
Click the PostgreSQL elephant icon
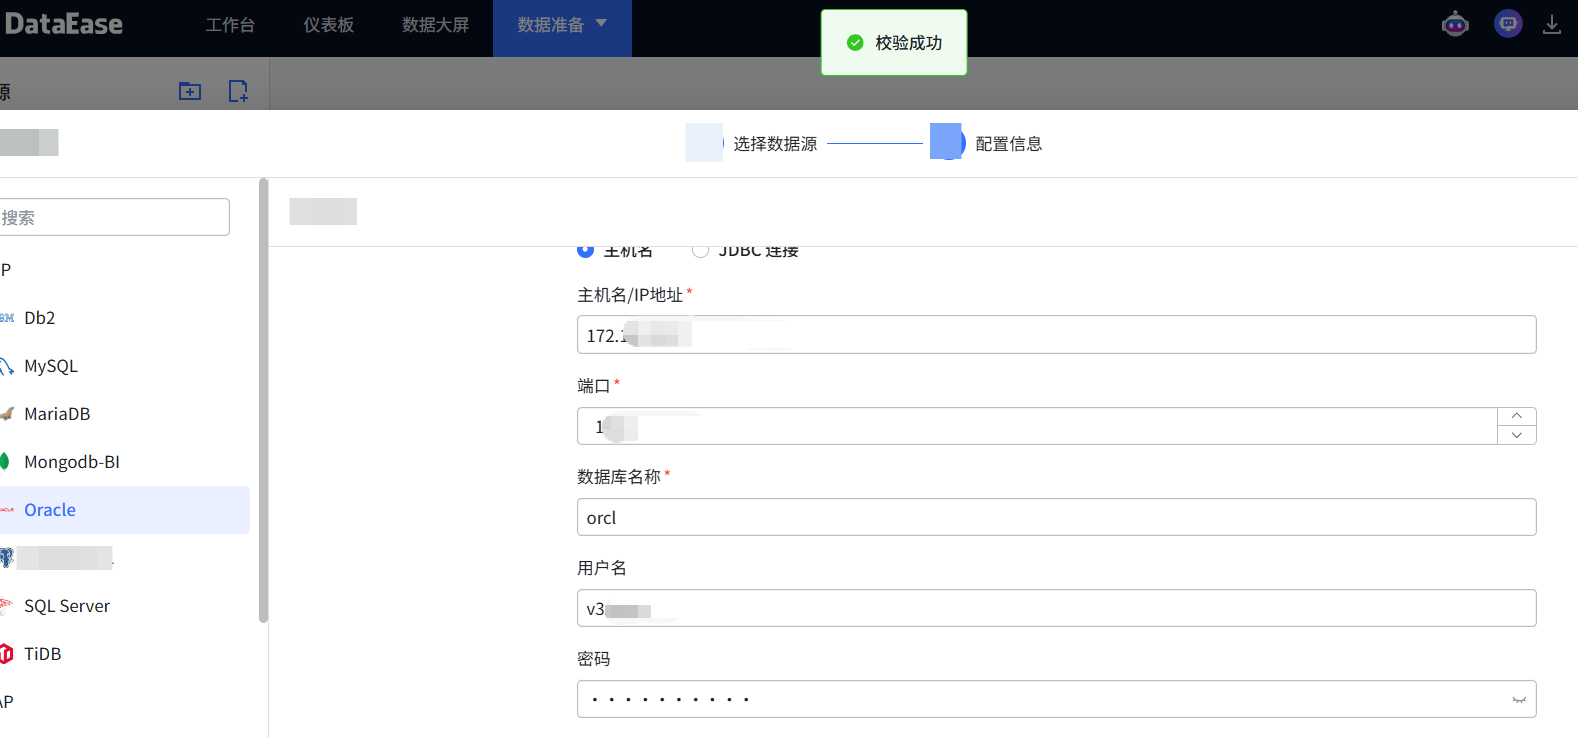6,558
